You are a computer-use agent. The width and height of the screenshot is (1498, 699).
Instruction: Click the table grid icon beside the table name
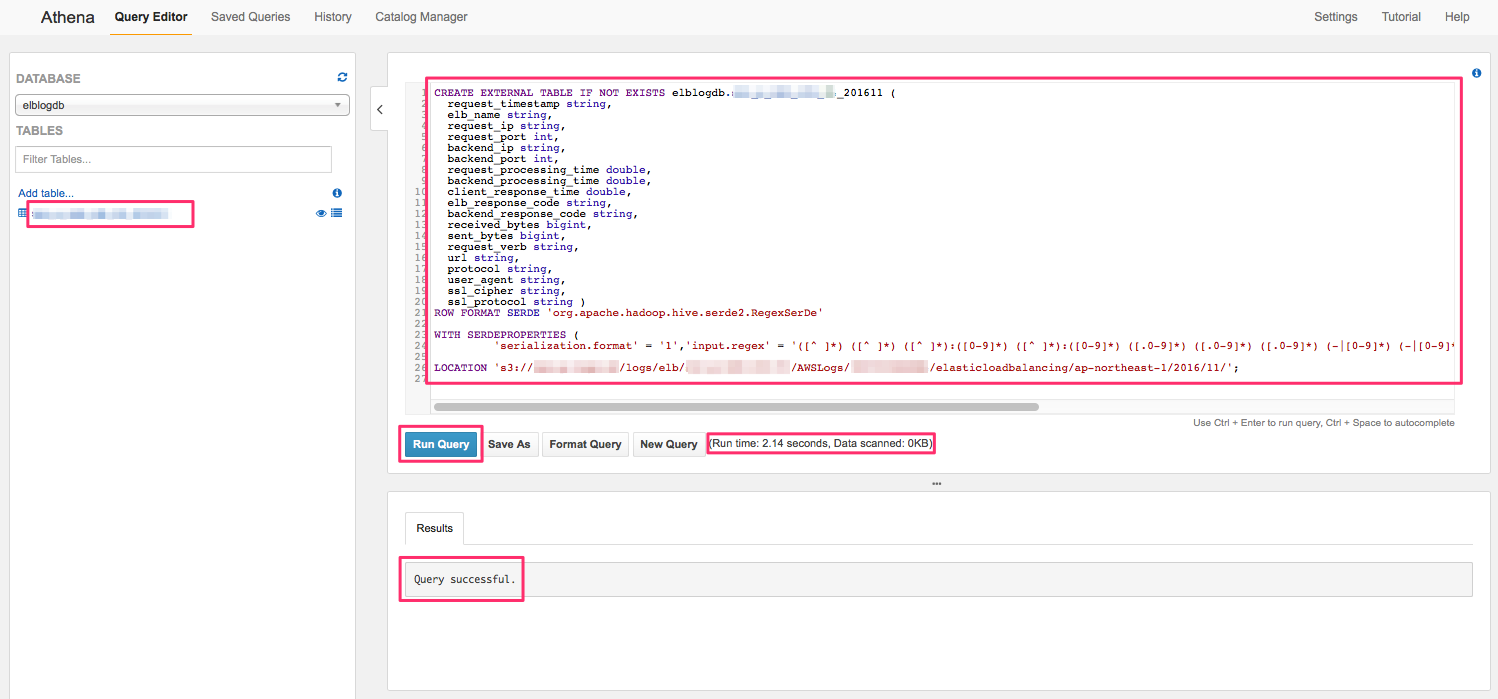[x=22, y=213]
